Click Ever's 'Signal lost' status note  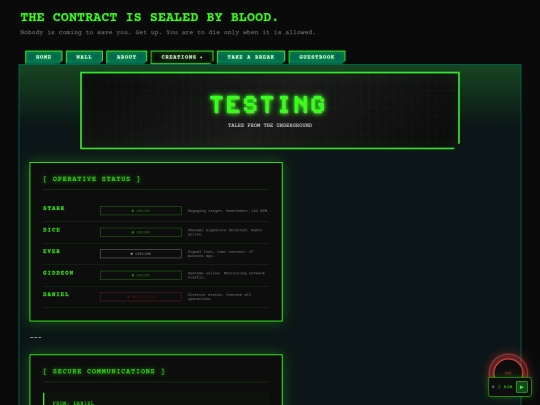pyautogui.click(x=220, y=254)
